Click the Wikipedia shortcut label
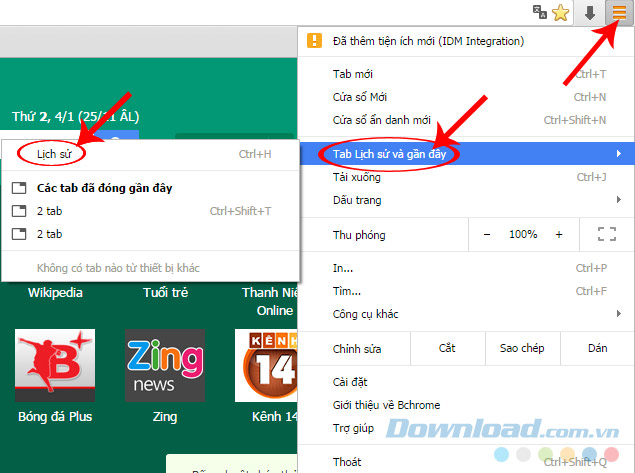The width and height of the screenshot is (635, 473). coord(55,292)
